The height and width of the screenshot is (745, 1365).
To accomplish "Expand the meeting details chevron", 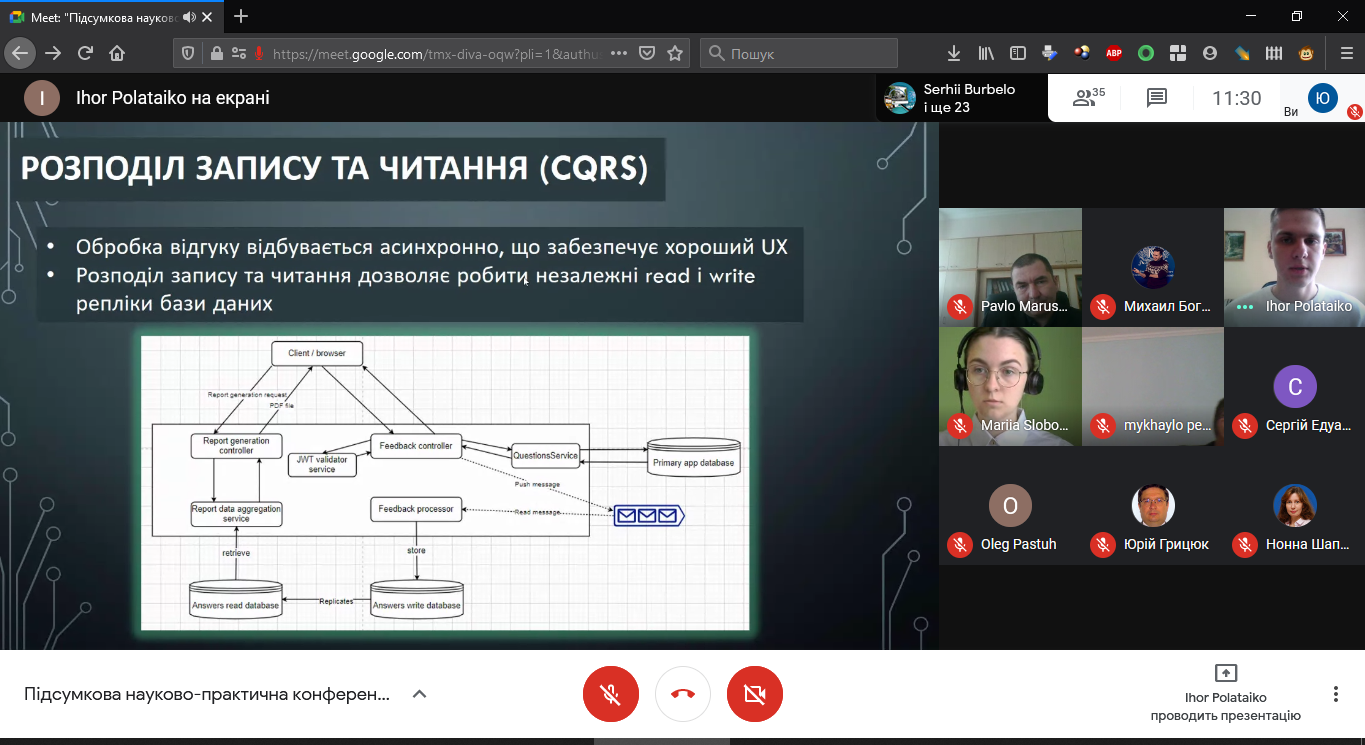I will click(x=420, y=694).
